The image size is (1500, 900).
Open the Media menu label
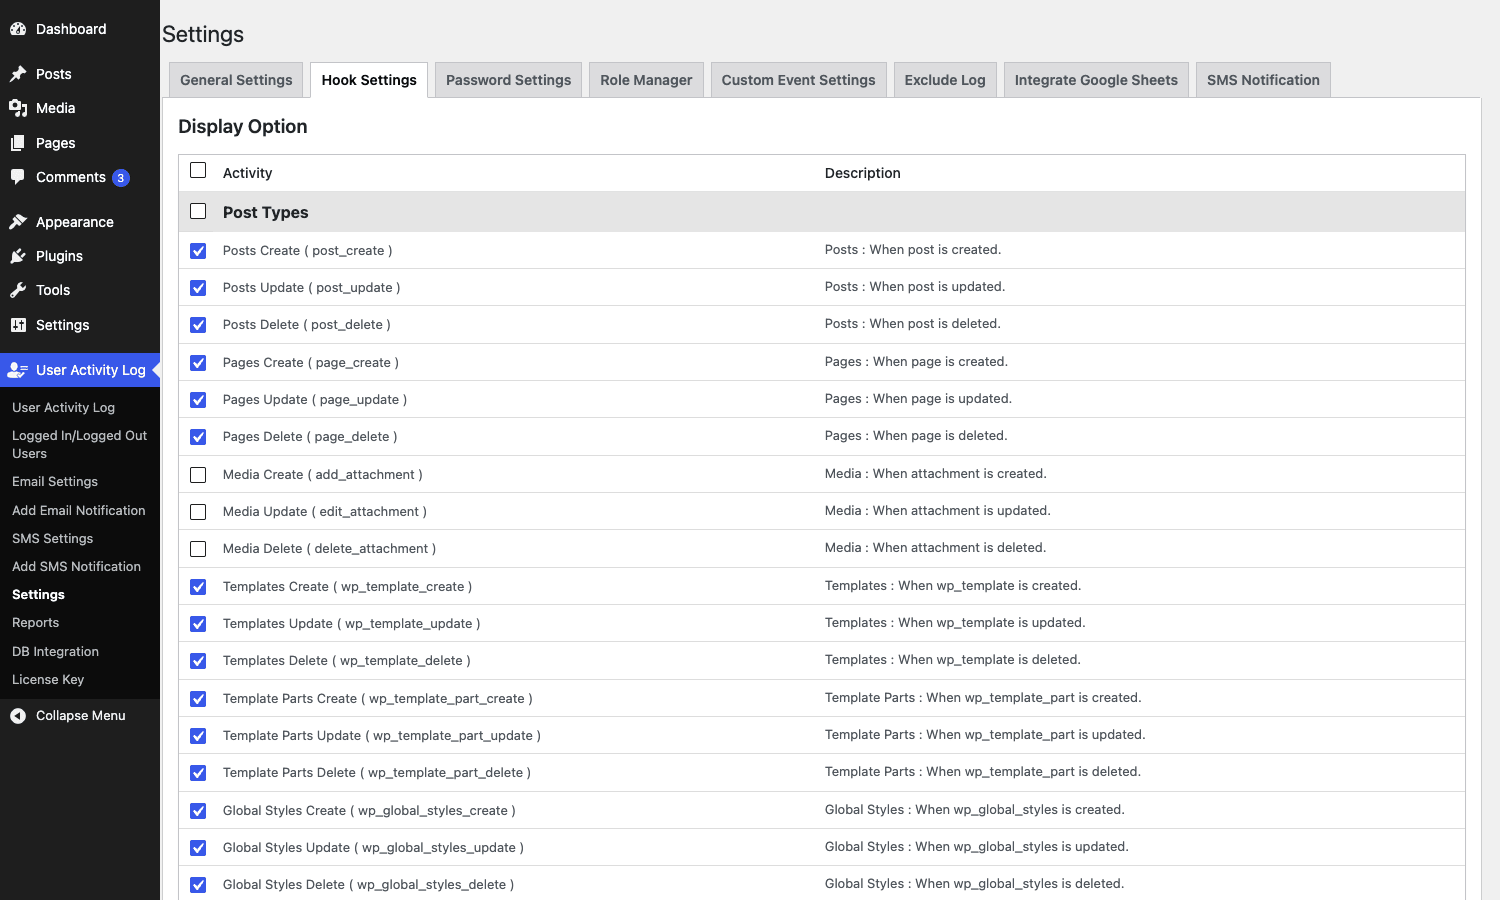(56, 108)
